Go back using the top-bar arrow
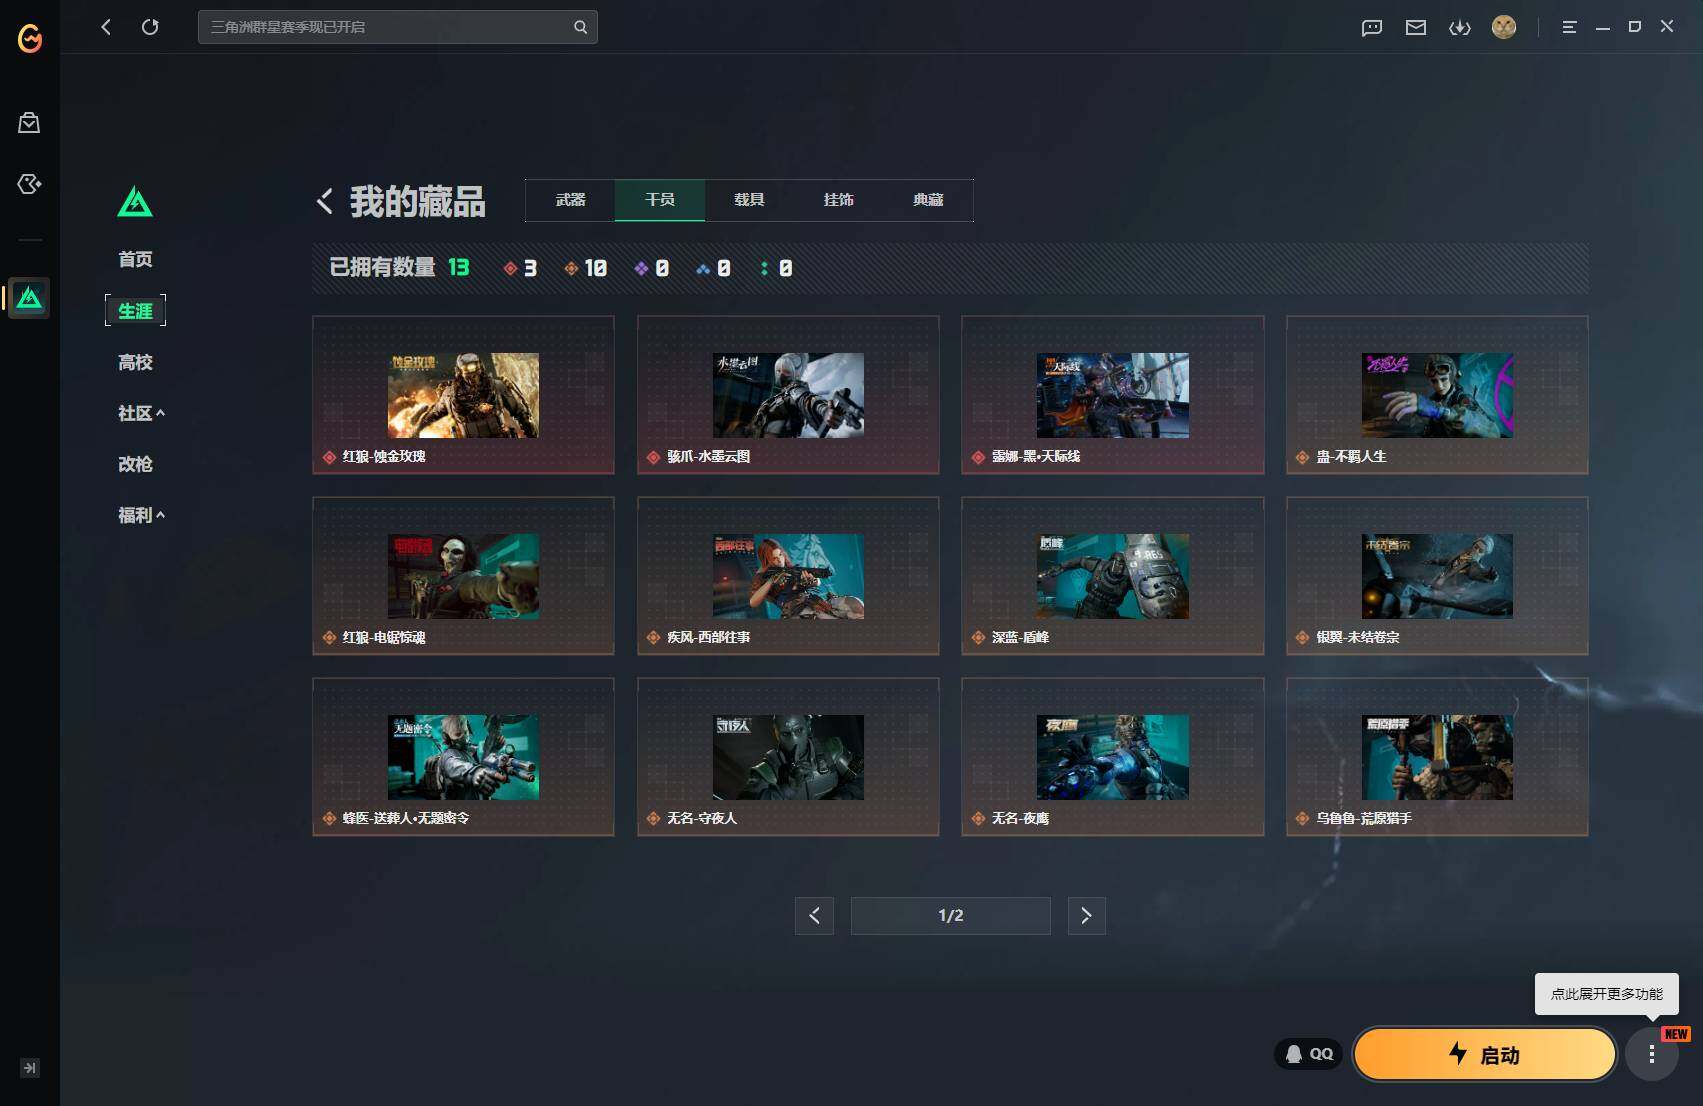 point(106,27)
